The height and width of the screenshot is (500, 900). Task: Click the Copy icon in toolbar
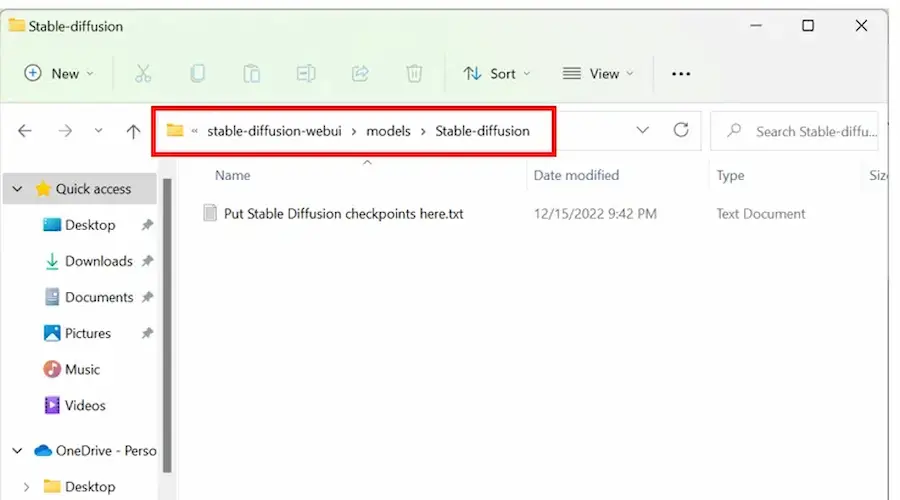198,73
